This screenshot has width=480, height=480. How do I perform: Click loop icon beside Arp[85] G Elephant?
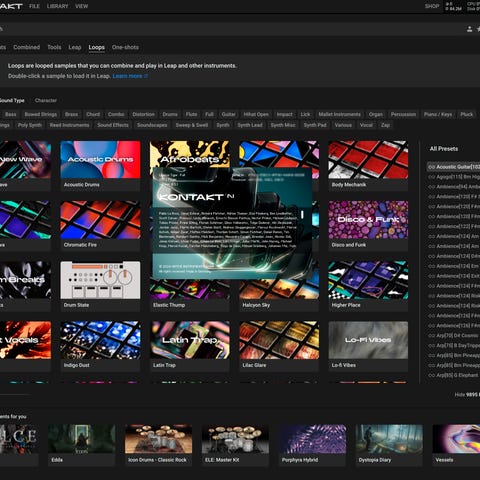[x=432, y=375]
